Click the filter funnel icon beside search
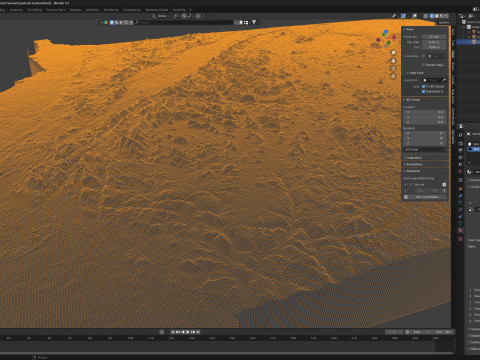Viewport: 480px width, 360px height. [254, 23]
